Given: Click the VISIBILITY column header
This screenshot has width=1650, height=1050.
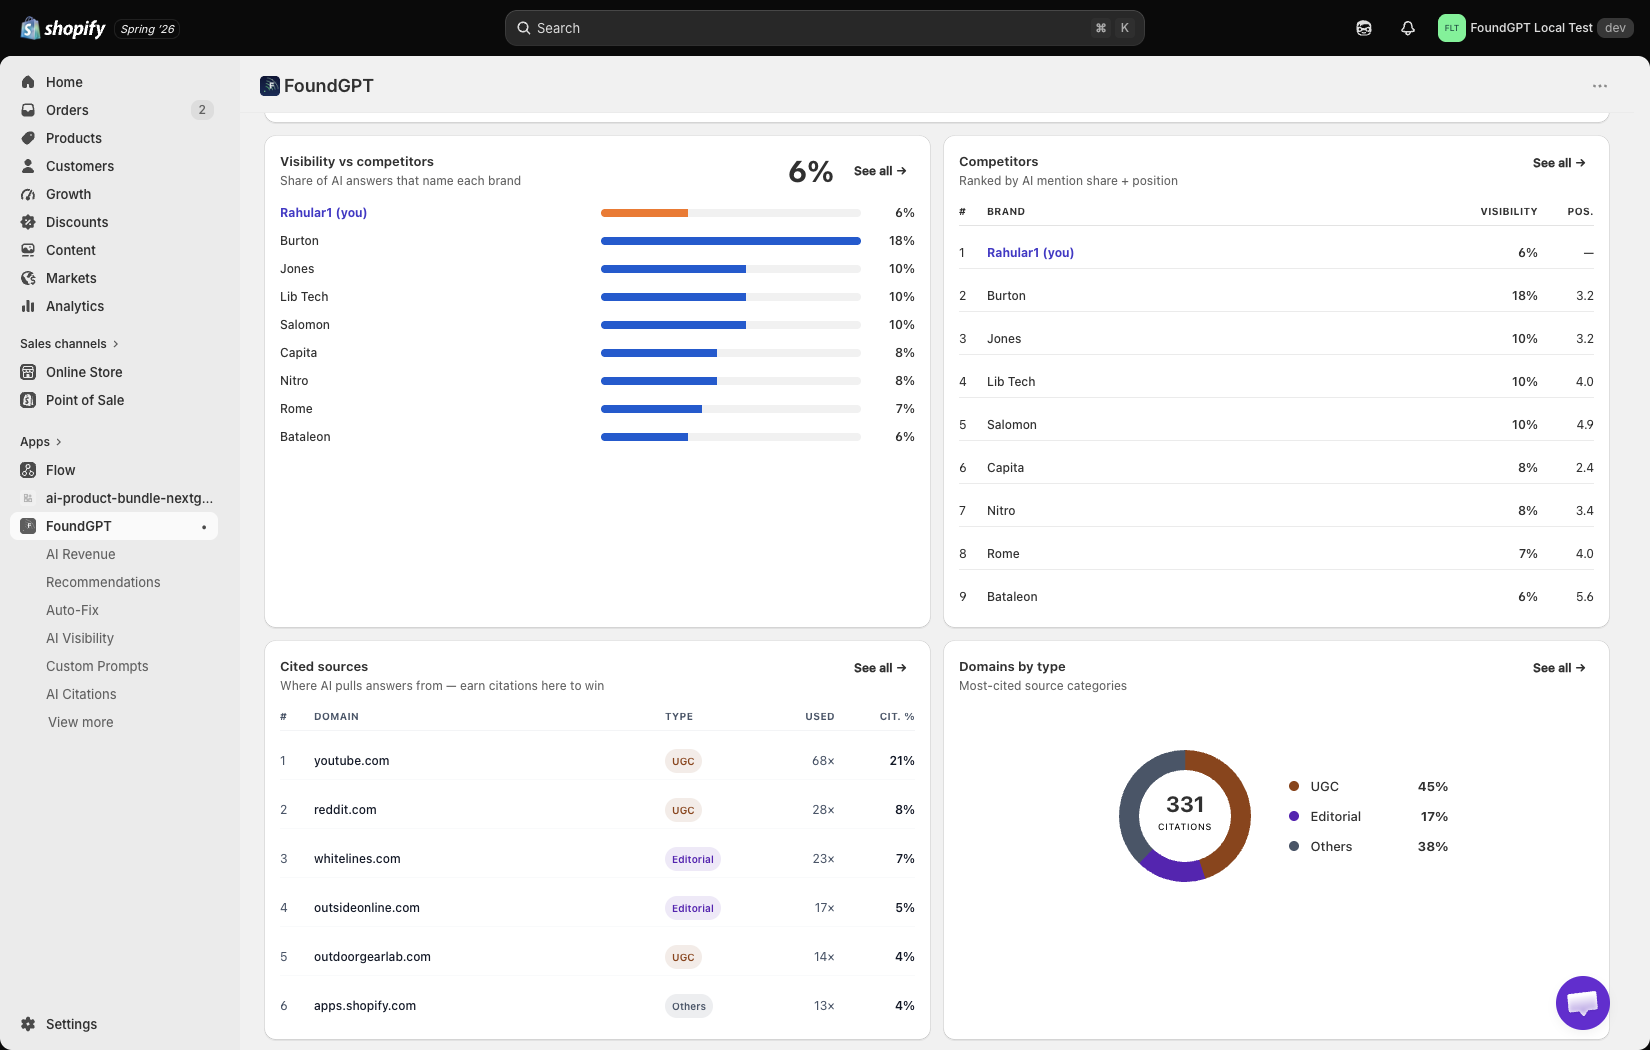Looking at the screenshot, I should coord(1509,212).
